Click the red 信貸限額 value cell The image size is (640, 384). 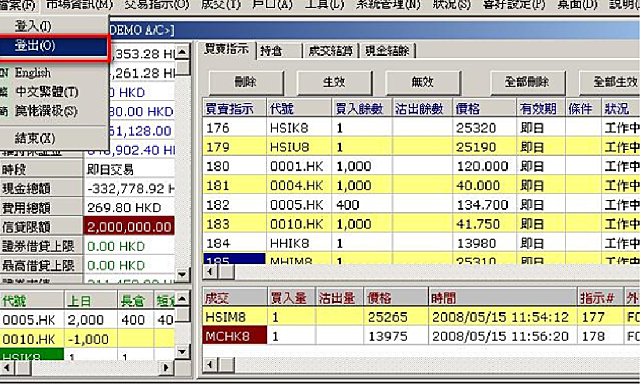129,226
